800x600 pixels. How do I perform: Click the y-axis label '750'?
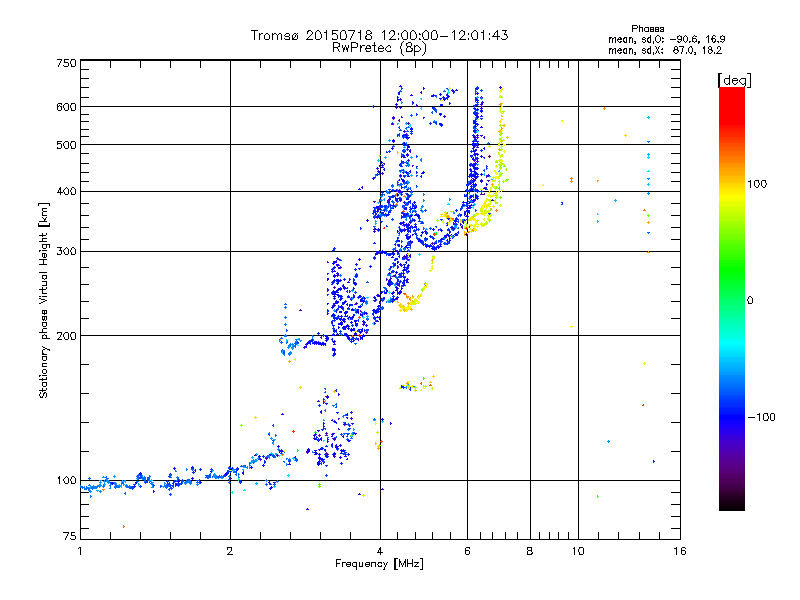(x=67, y=63)
